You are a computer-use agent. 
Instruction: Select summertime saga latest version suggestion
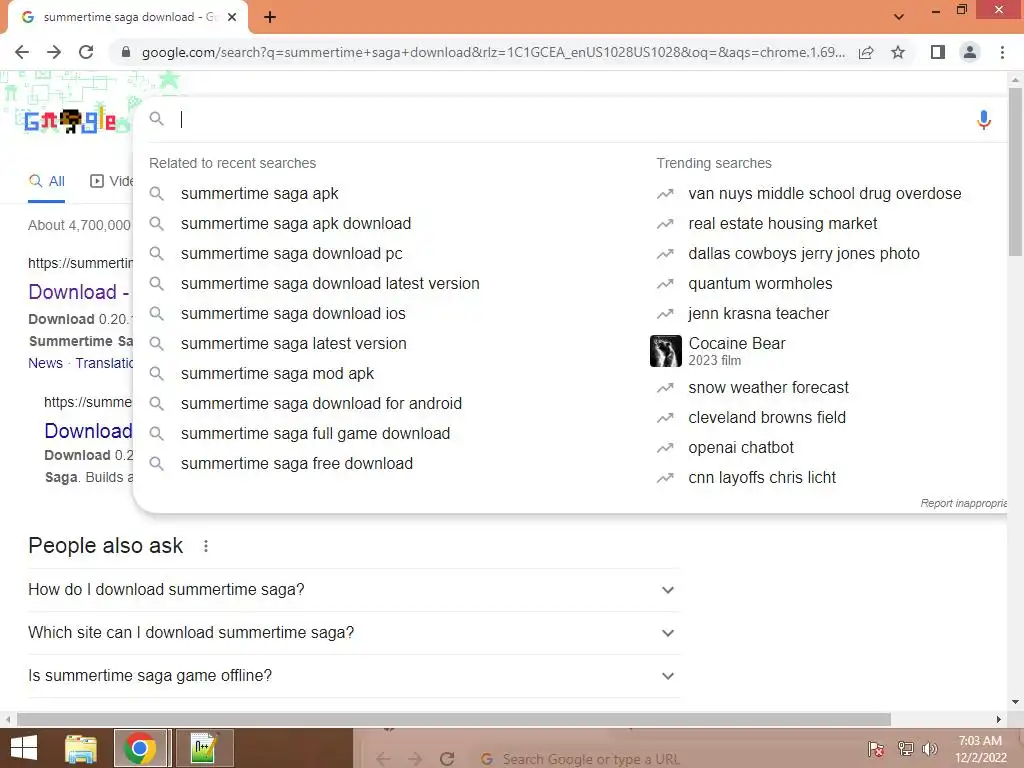pos(293,344)
